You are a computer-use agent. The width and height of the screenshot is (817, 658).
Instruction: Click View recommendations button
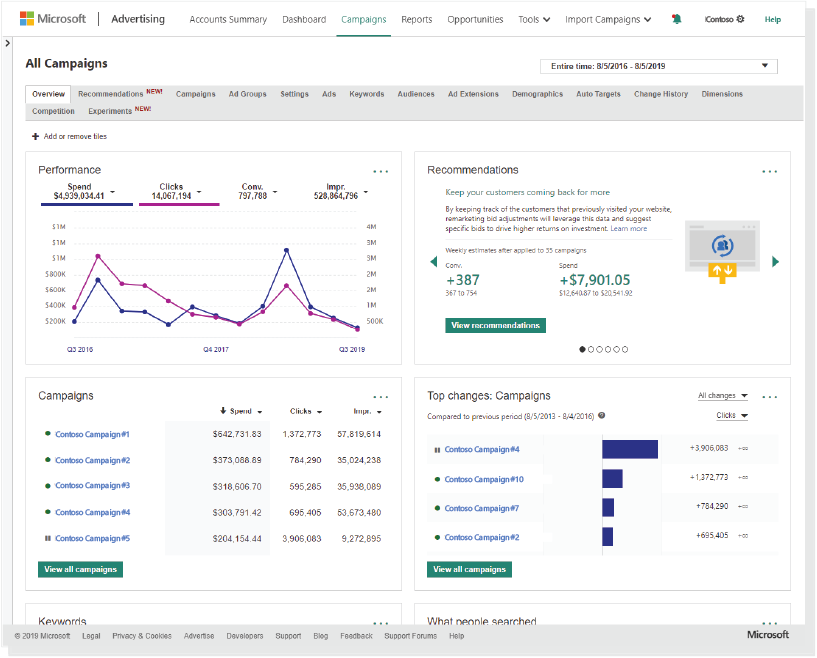click(x=496, y=326)
